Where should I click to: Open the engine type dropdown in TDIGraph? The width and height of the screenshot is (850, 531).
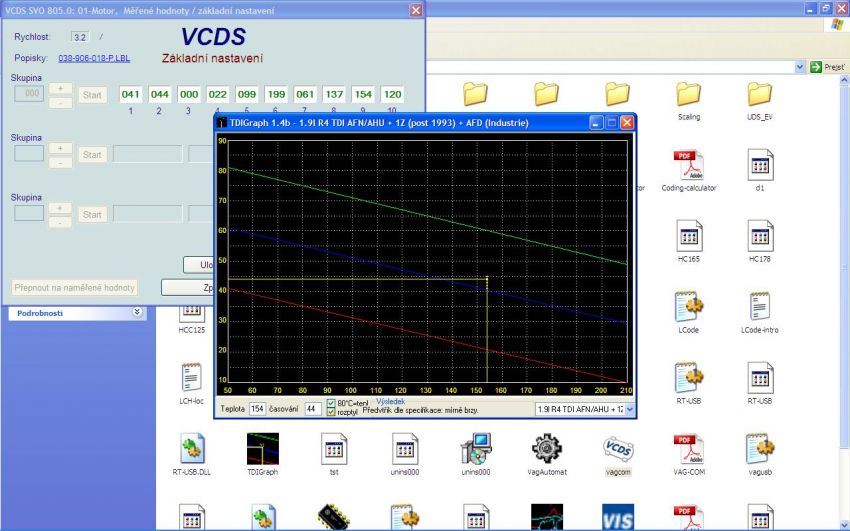point(629,410)
